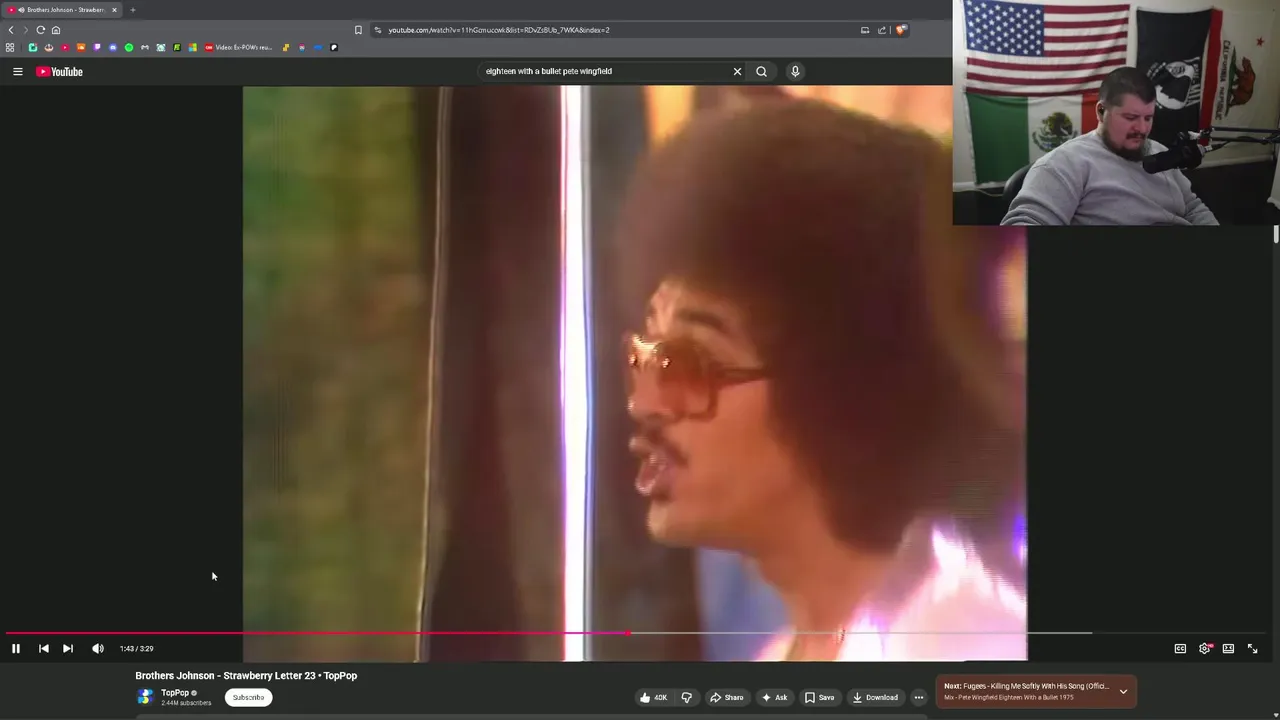The height and width of the screenshot is (720, 1280).
Task: Open the Spotify green bookmark
Action: pos(129,47)
